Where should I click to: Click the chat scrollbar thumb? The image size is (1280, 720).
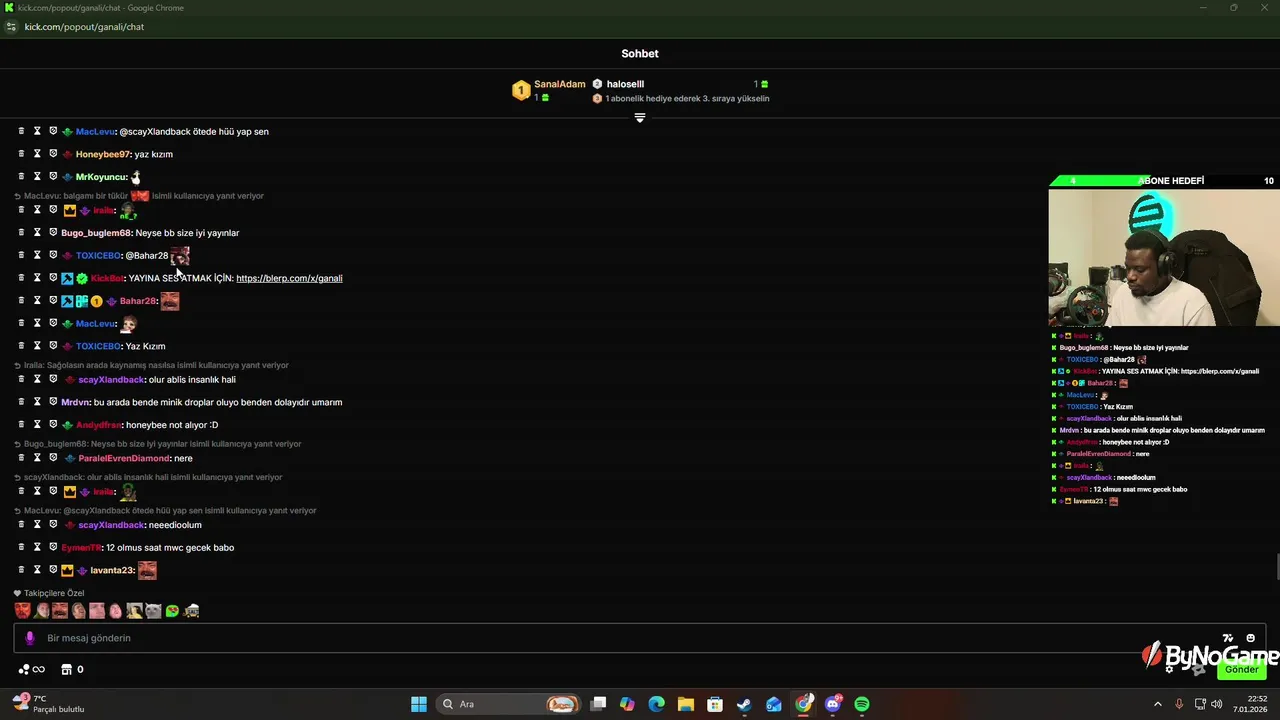coord(1276,565)
